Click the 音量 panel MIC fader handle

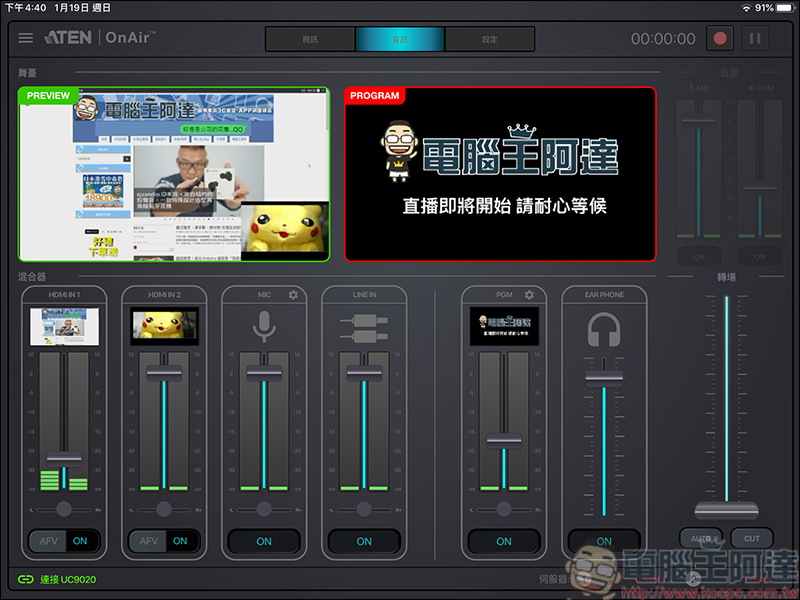click(698, 120)
